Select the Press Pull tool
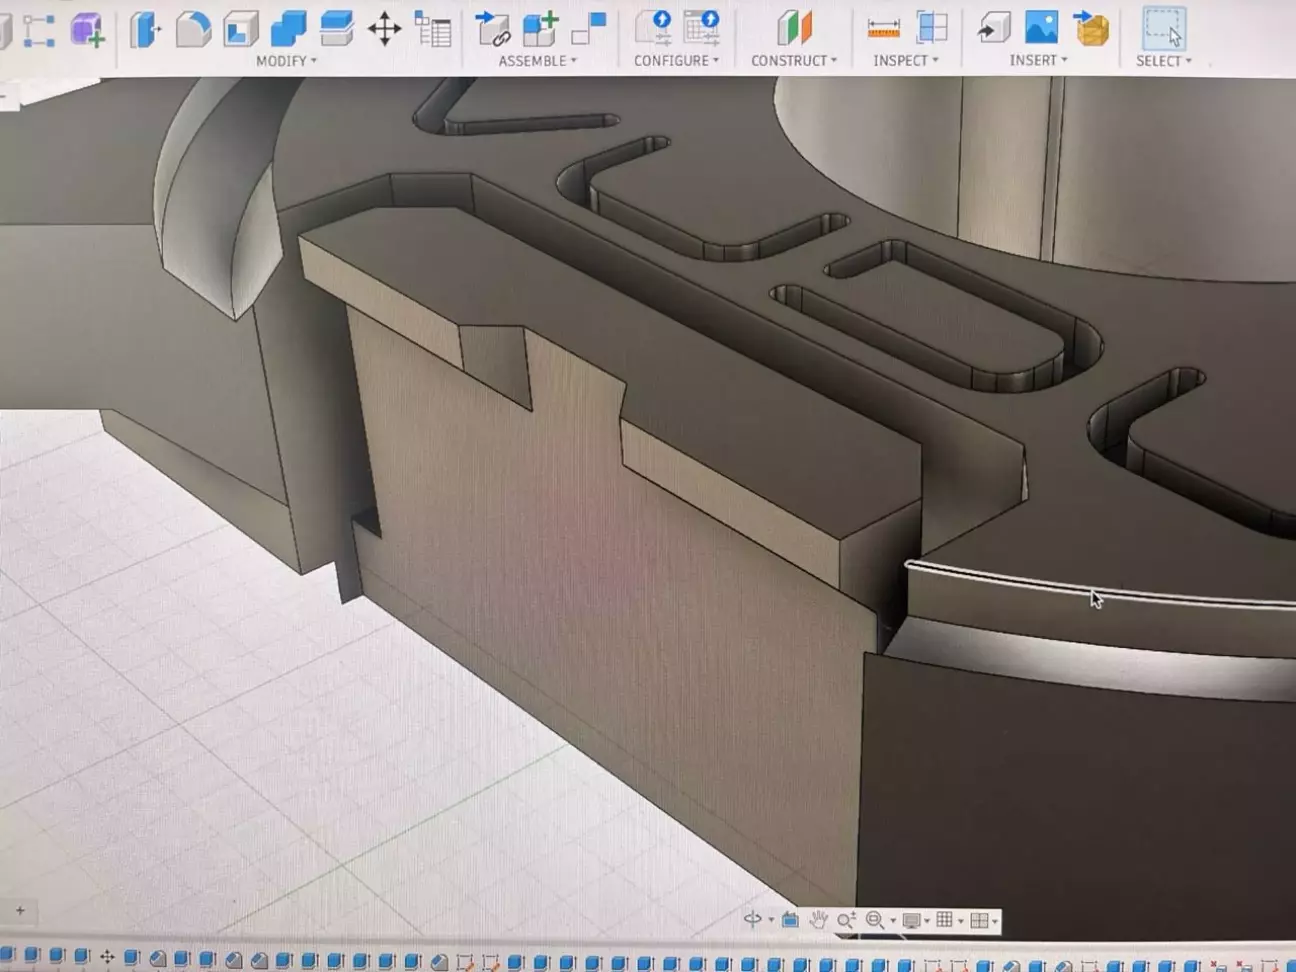Screen dimensions: 1296x972 145,29
